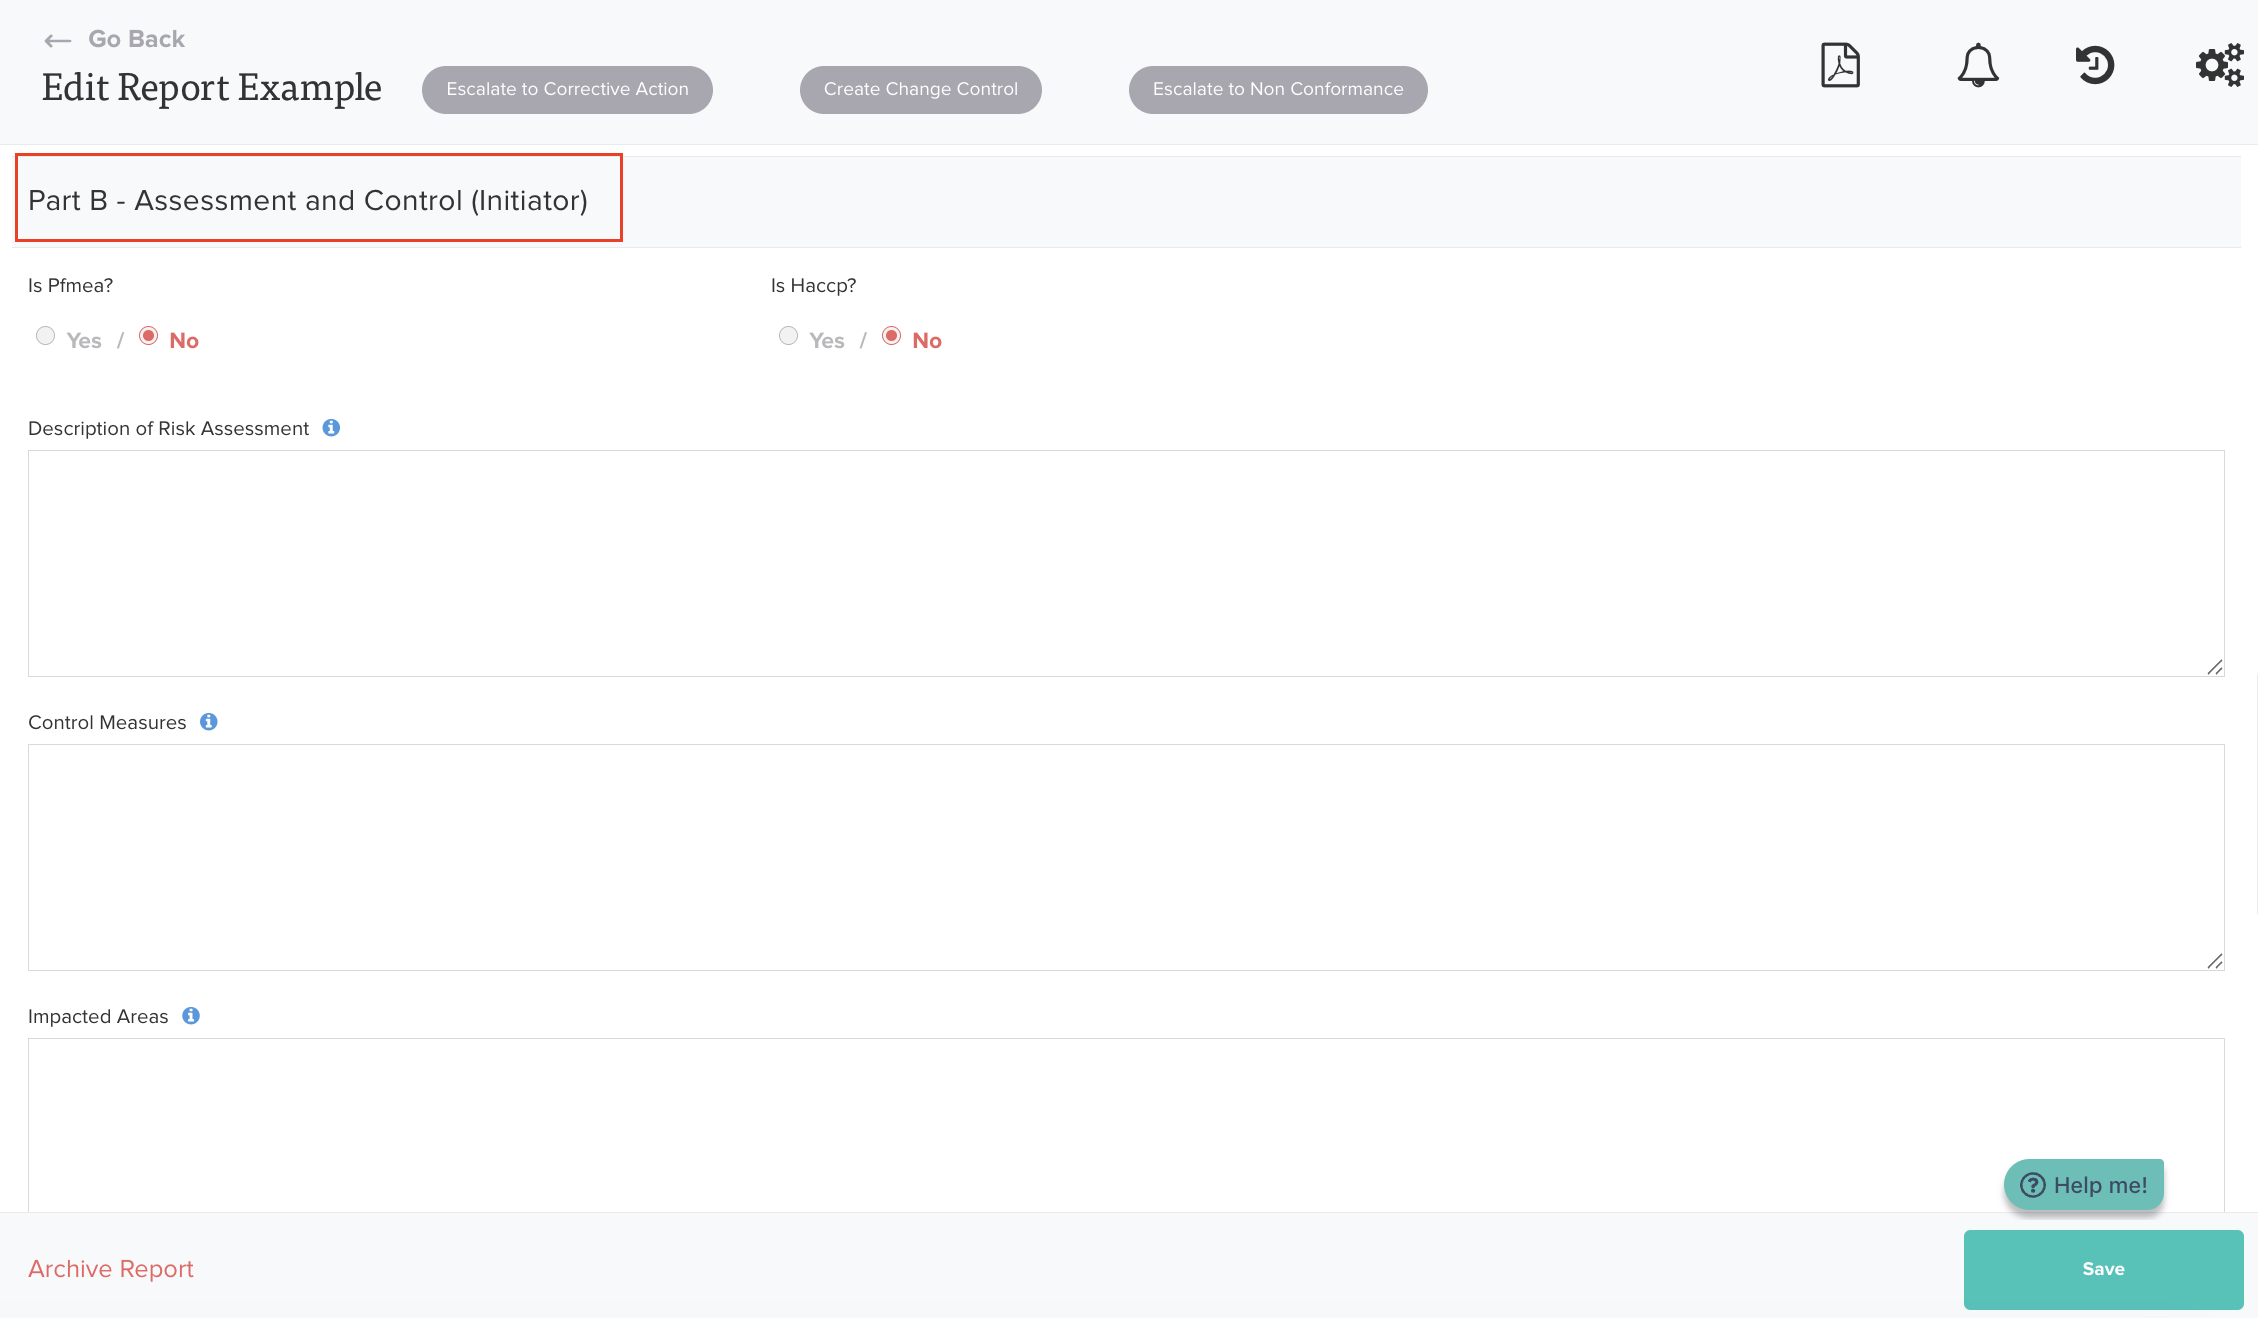Select No for Is Haccp

click(x=892, y=336)
